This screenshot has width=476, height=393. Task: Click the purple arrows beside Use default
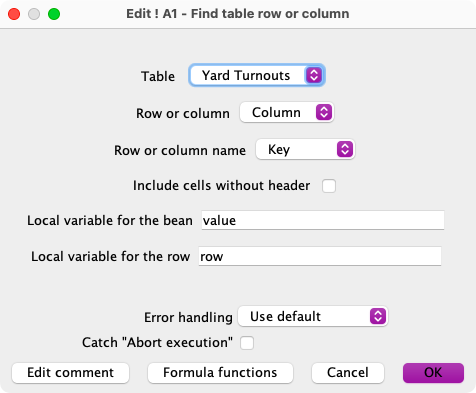point(378,316)
